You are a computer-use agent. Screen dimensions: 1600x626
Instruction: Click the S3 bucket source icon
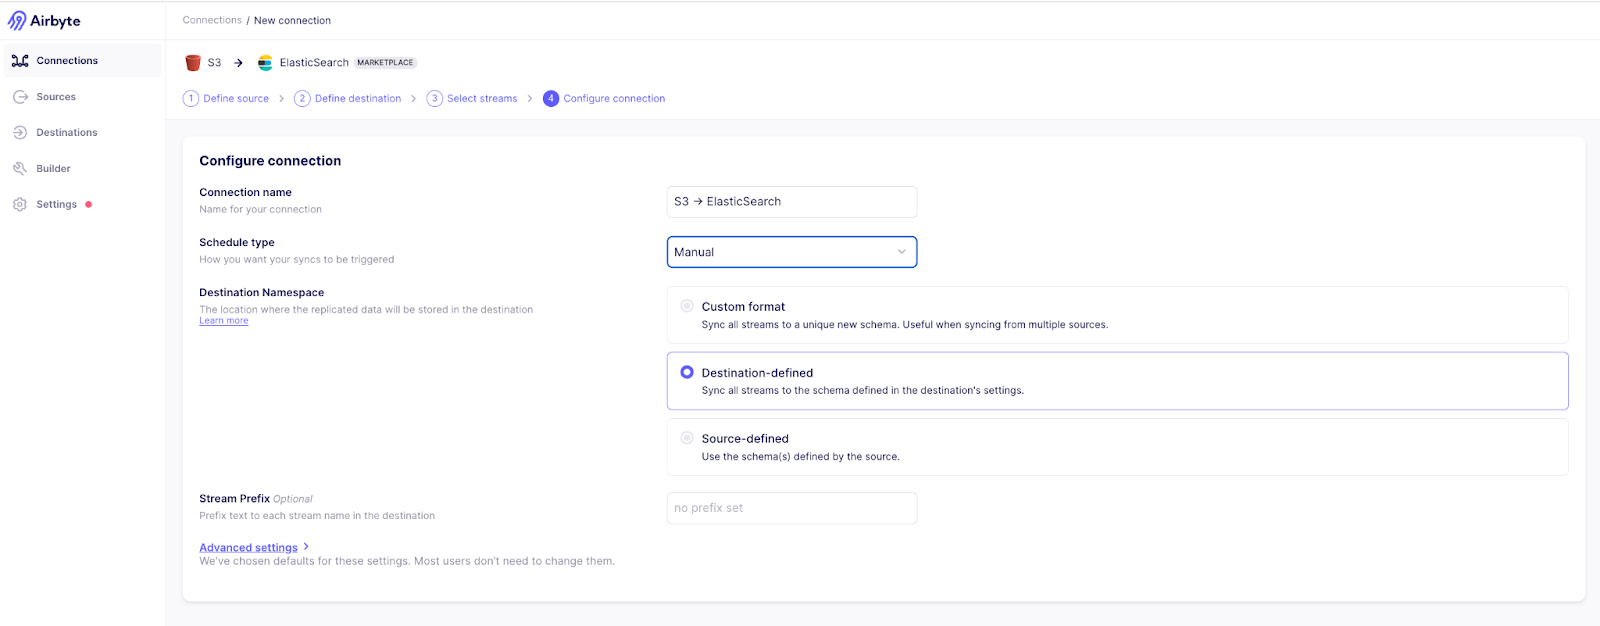tap(193, 63)
